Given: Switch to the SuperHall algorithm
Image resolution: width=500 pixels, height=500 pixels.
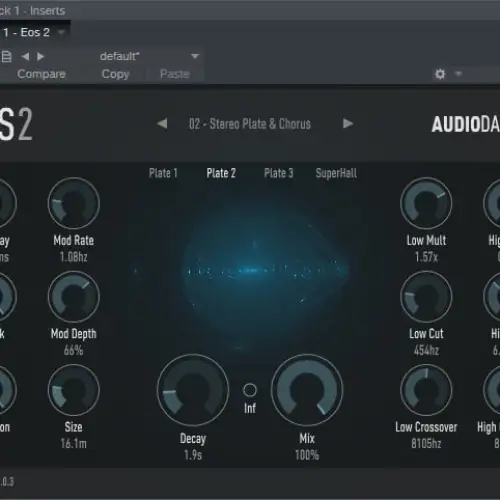Looking at the screenshot, I should tap(336, 173).
